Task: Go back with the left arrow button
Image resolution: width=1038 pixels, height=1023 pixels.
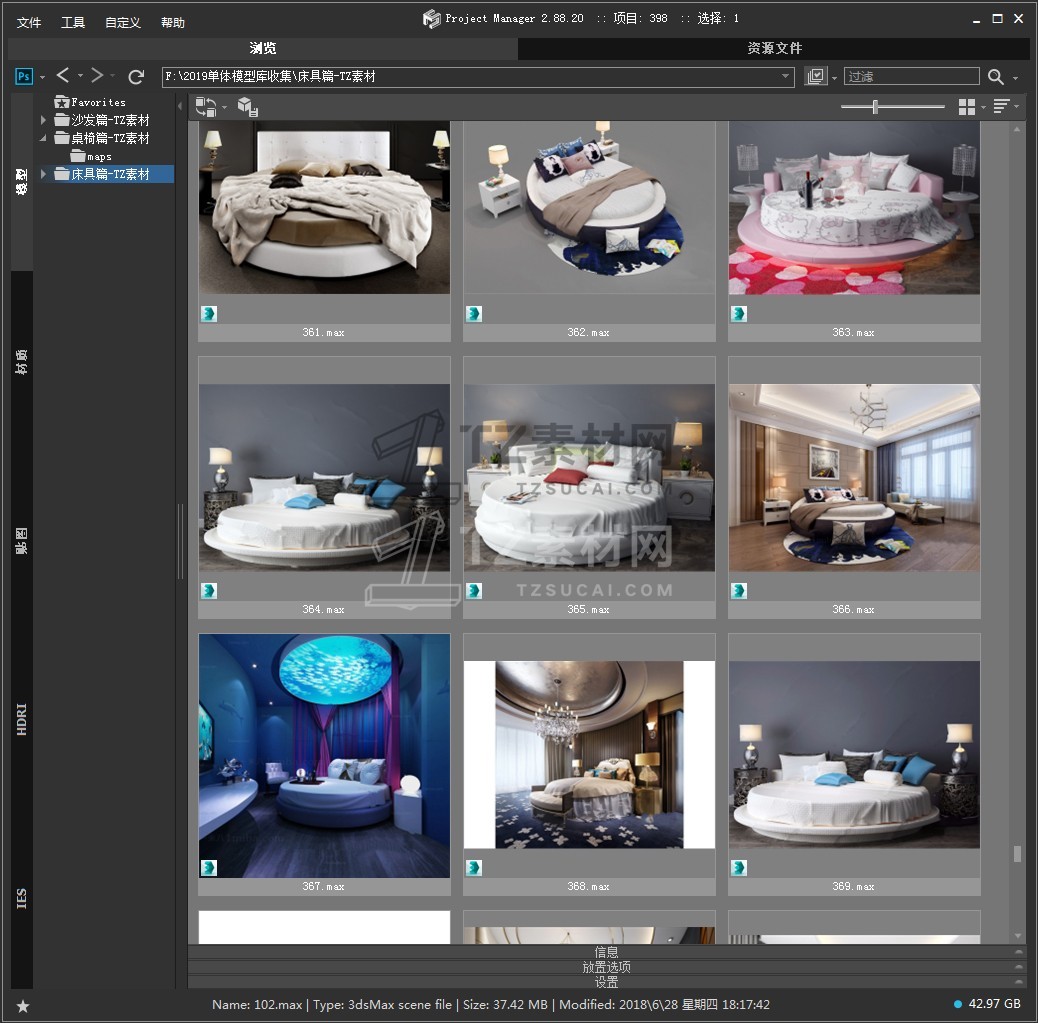Action: (63, 76)
